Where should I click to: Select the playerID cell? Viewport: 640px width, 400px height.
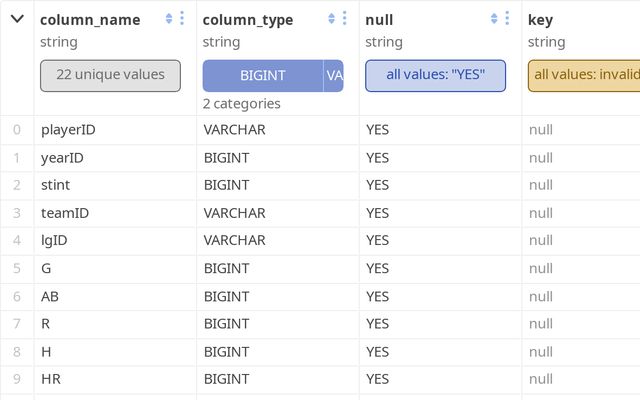[69, 129]
